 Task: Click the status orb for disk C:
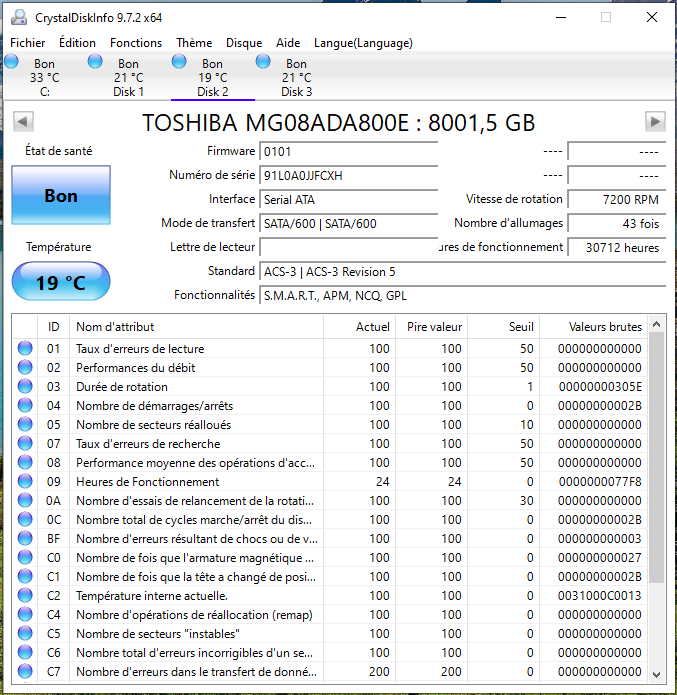point(12,62)
